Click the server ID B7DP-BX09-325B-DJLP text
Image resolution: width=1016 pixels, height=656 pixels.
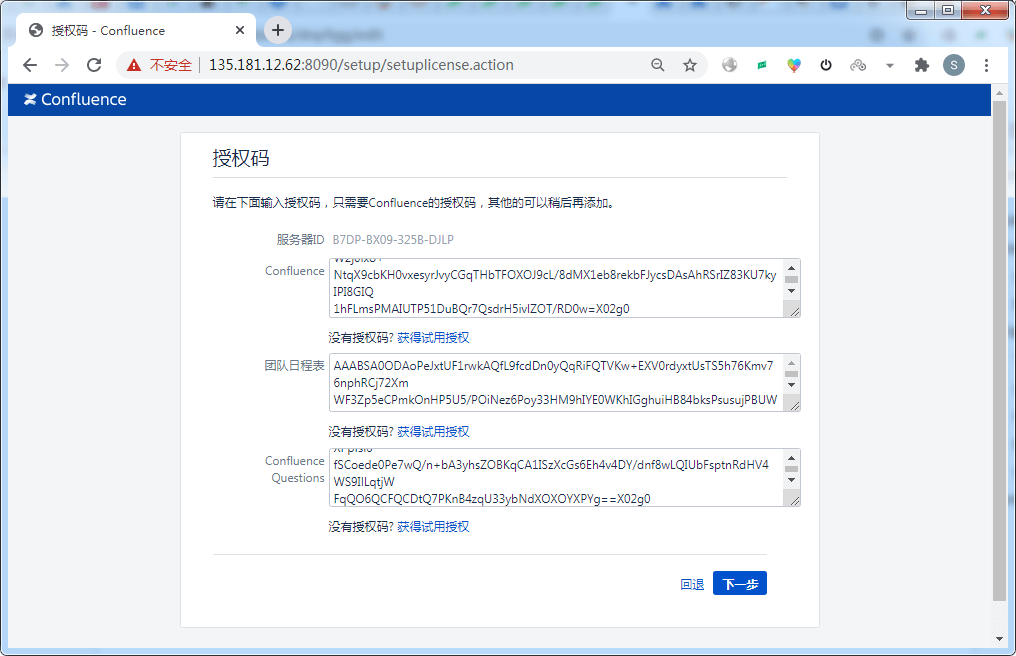click(393, 240)
